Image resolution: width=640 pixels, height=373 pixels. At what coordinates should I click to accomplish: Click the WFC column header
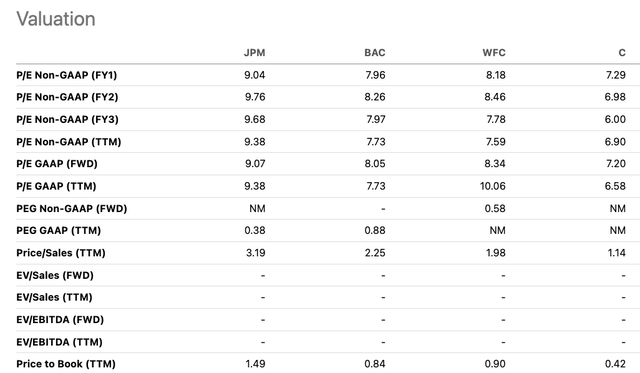click(x=494, y=53)
